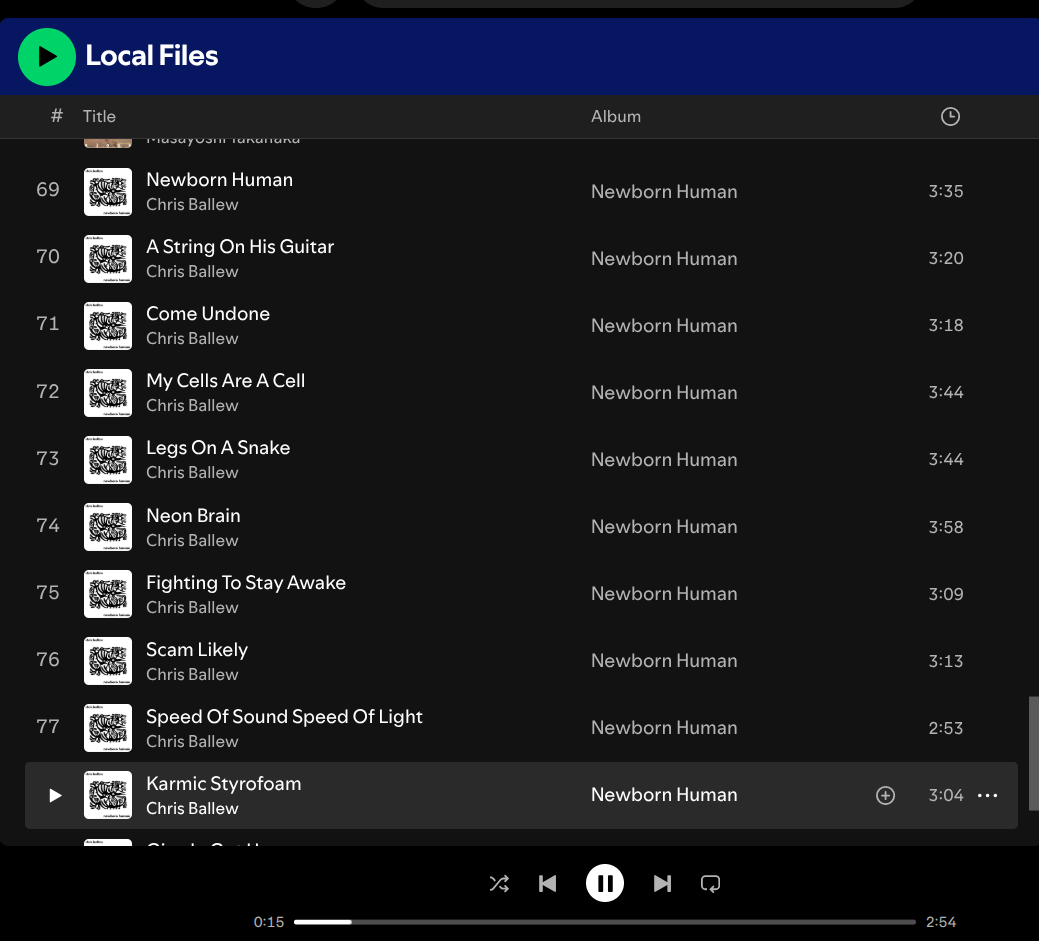Click the playback progress bar
1039x941 pixels.
click(604, 922)
